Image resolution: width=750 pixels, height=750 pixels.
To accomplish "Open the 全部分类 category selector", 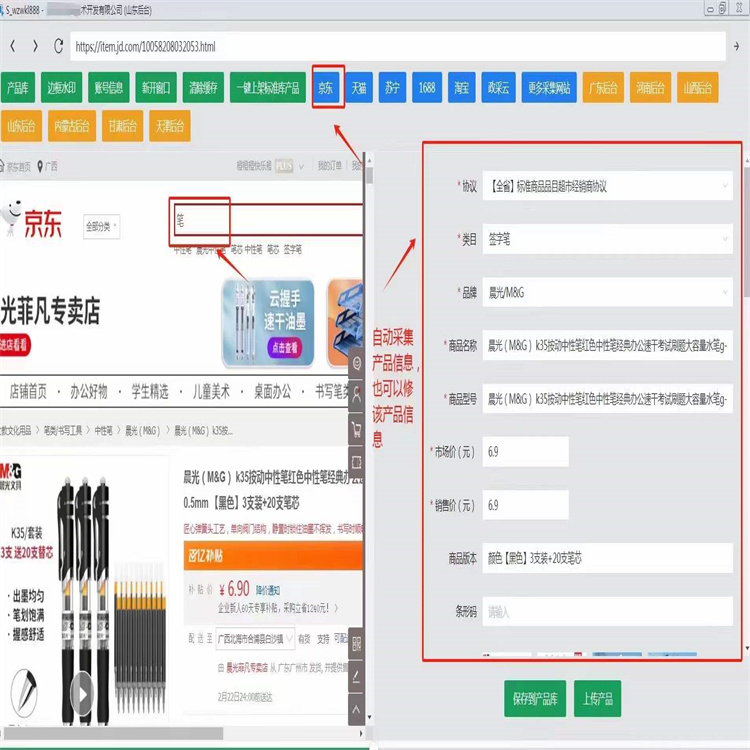I will click(102, 226).
